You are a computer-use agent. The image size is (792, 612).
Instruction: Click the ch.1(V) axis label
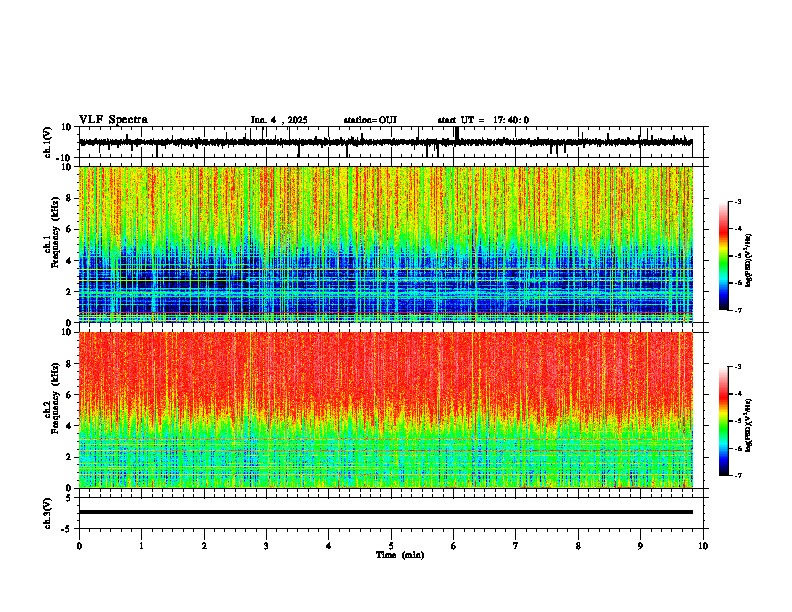pos(48,142)
